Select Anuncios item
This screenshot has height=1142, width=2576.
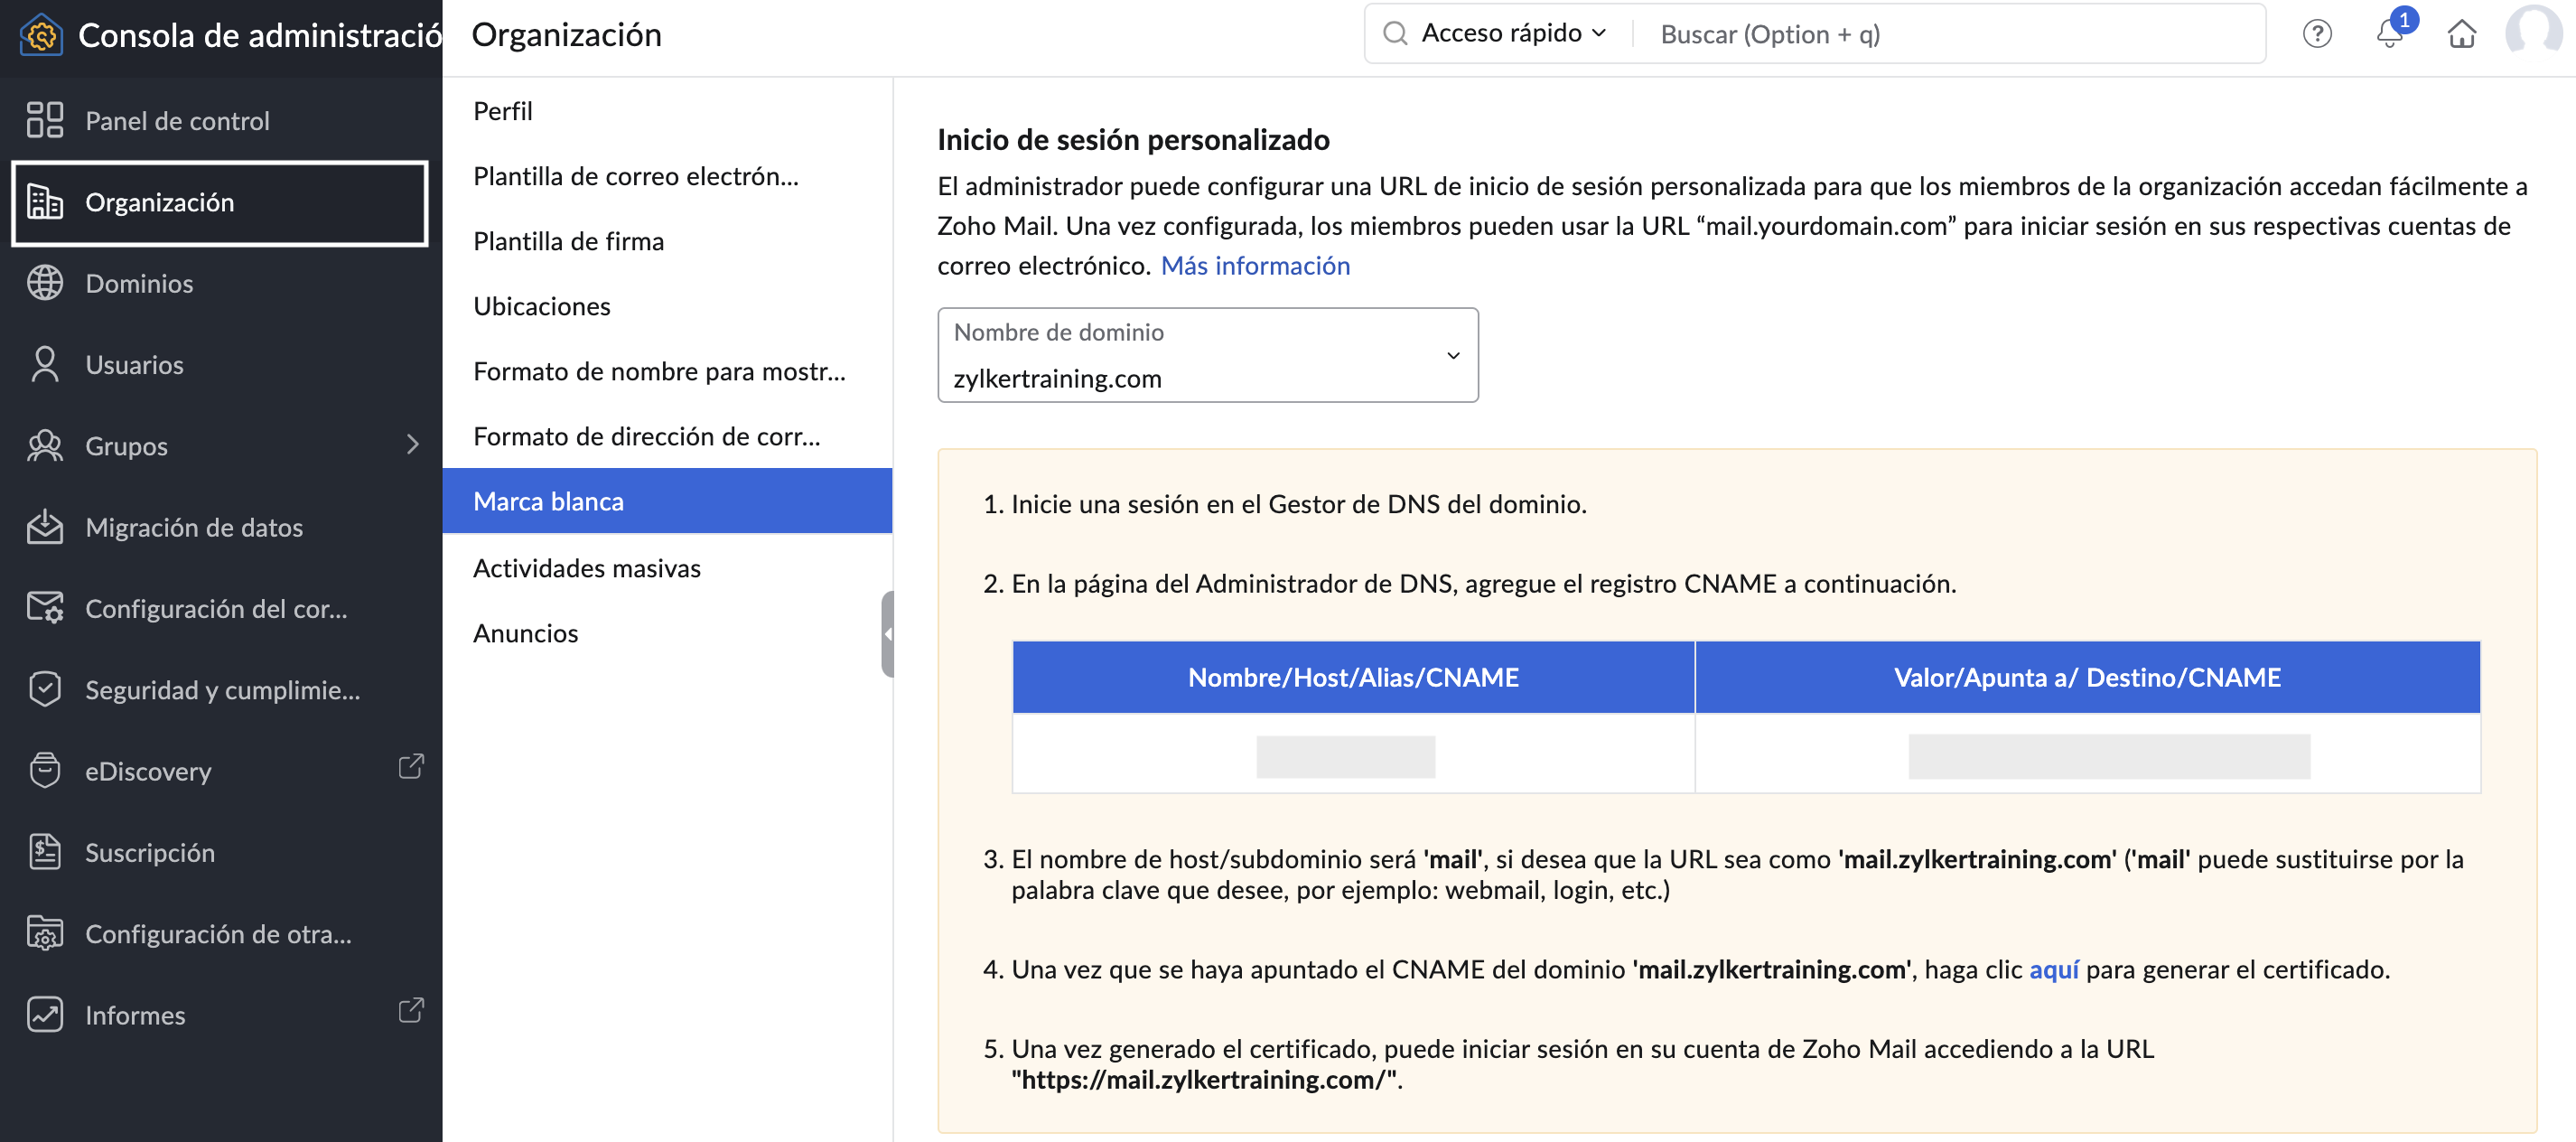(x=667, y=633)
